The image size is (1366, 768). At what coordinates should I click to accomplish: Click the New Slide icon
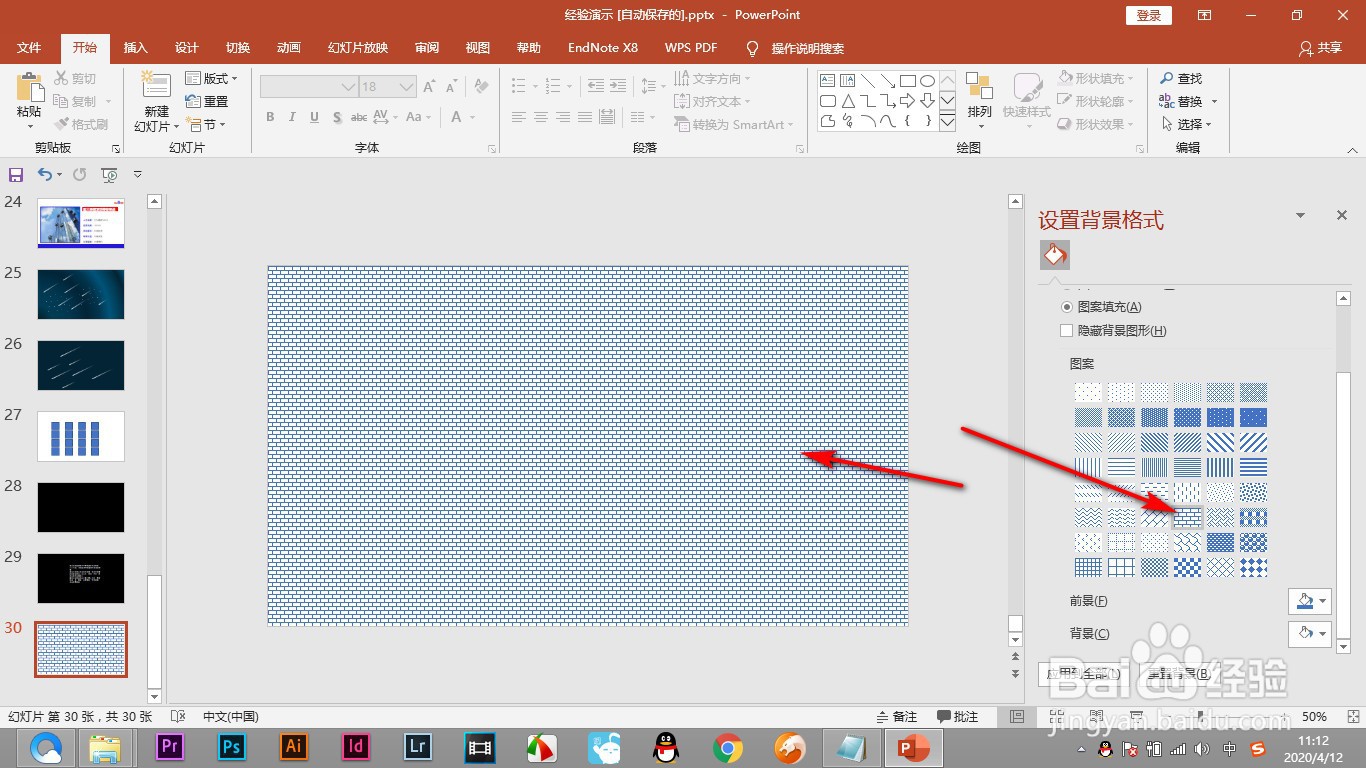click(155, 86)
